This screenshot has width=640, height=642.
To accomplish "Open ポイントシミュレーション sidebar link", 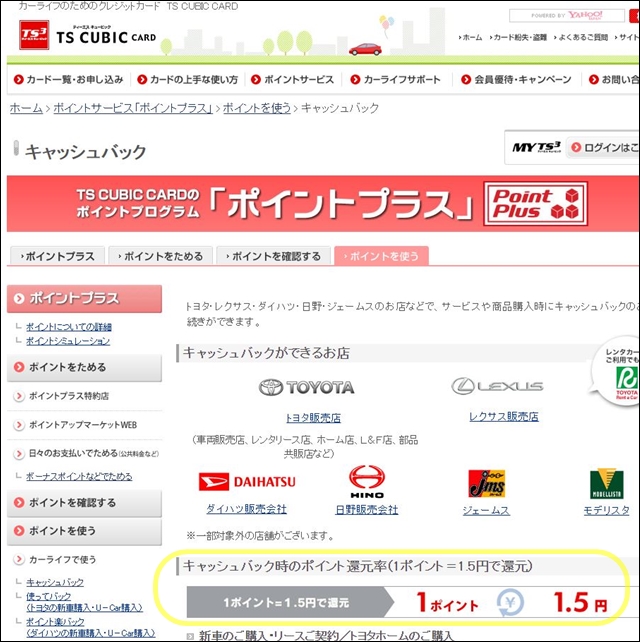I will (x=68, y=341).
